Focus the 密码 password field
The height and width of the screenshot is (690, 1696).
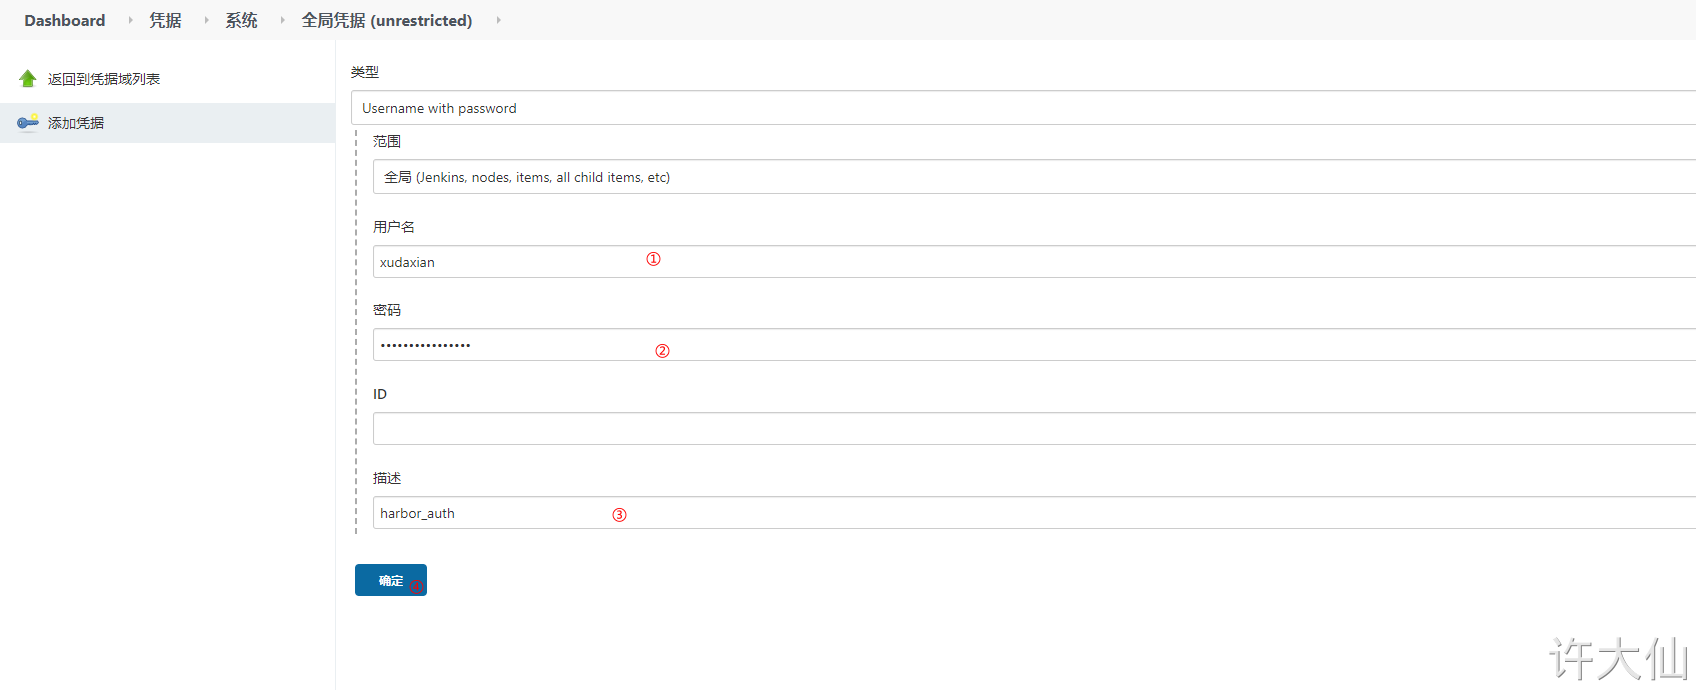click(x=1034, y=345)
